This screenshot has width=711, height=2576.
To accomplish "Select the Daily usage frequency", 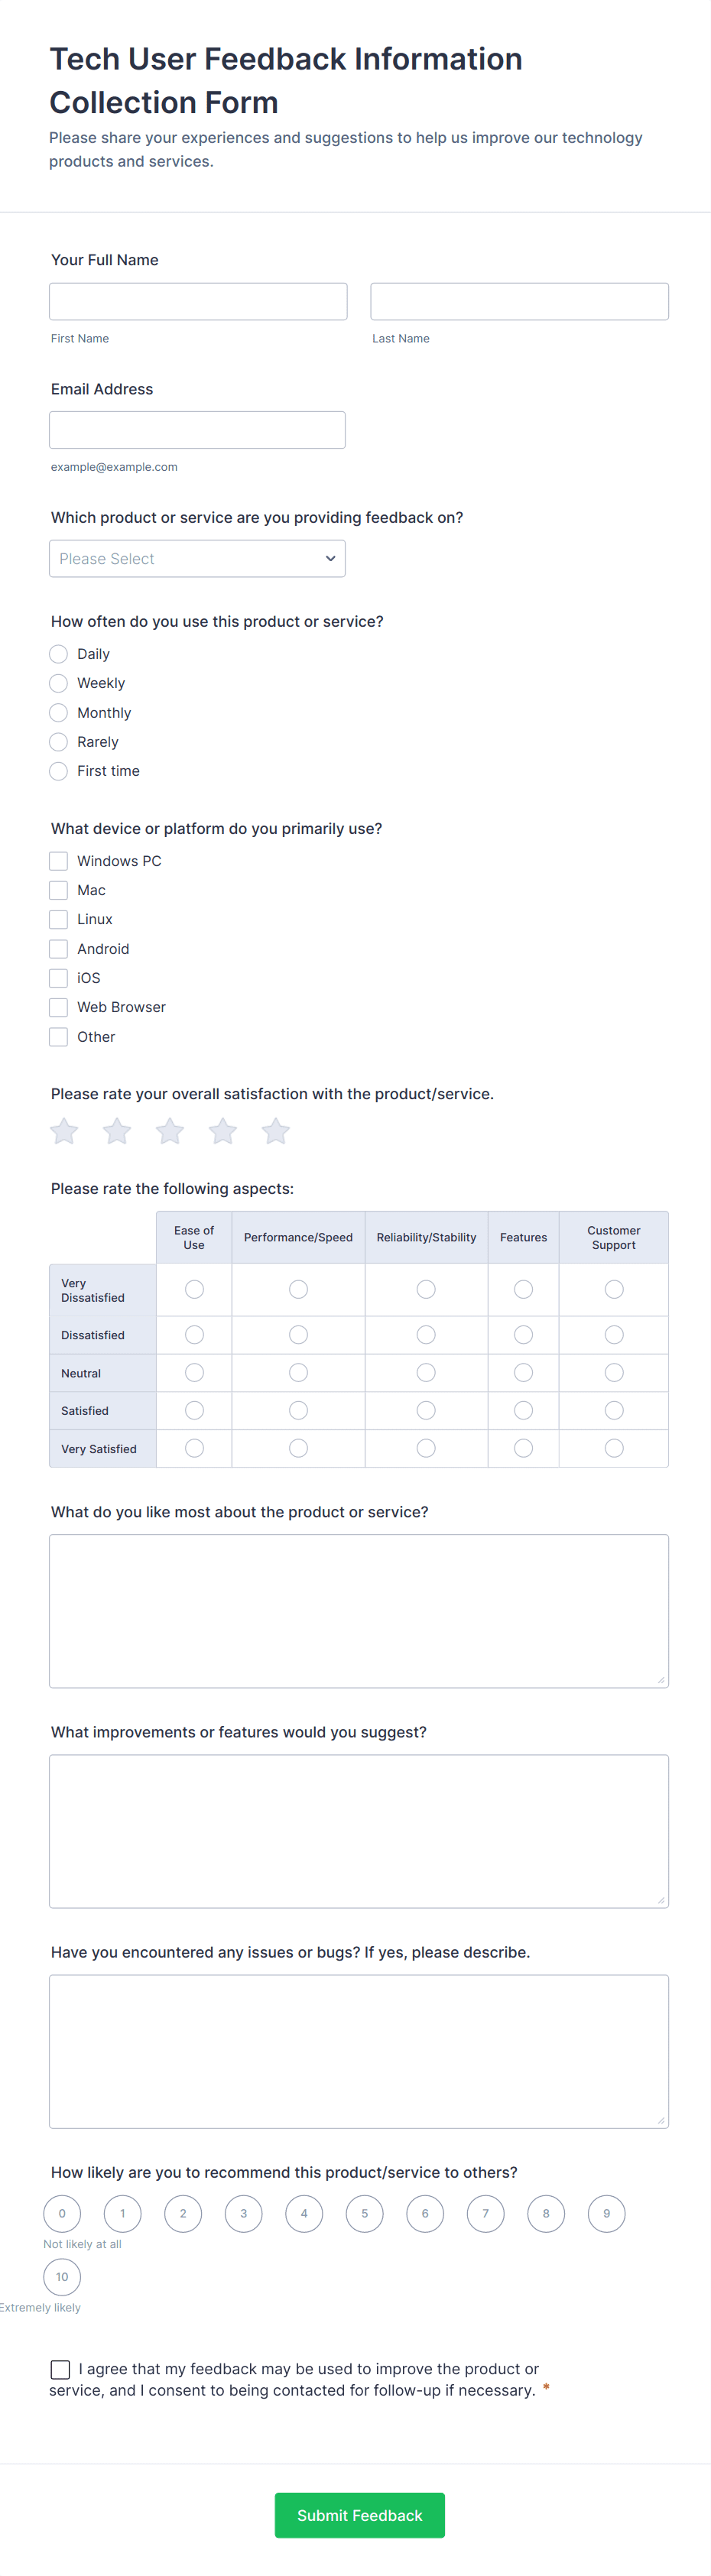I will pos(58,653).
